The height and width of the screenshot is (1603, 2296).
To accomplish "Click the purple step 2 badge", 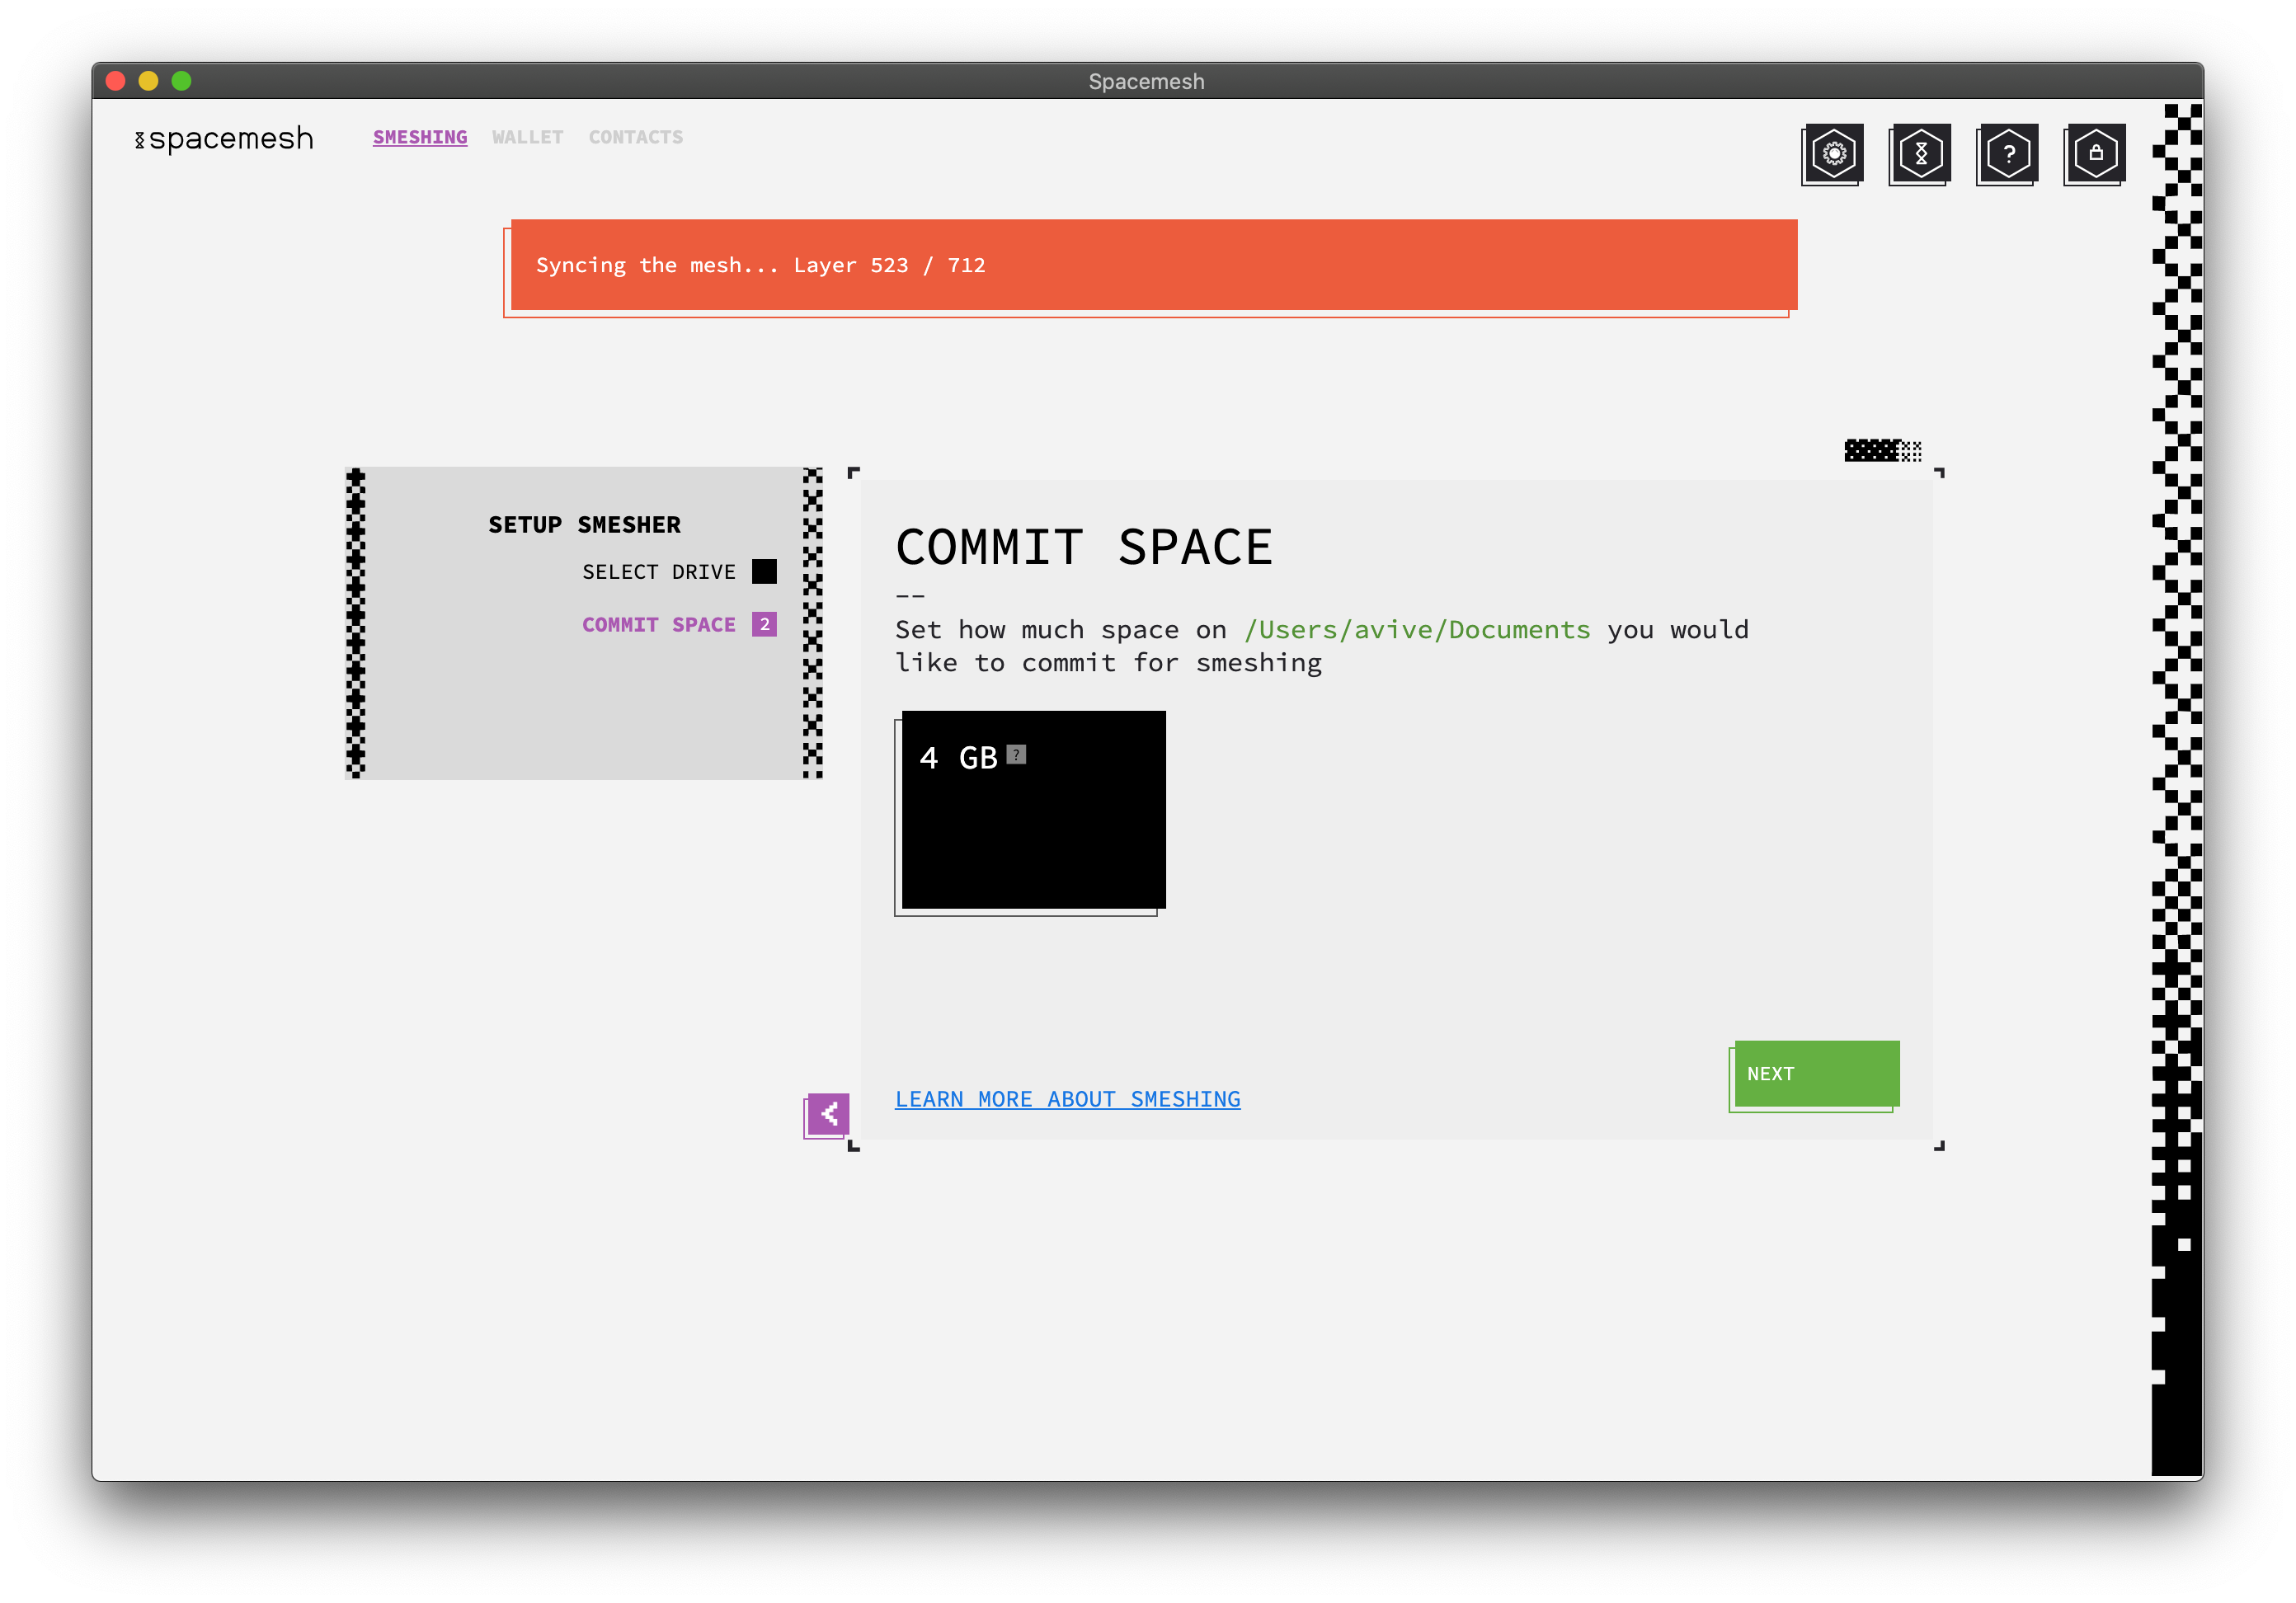I will coord(764,624).
